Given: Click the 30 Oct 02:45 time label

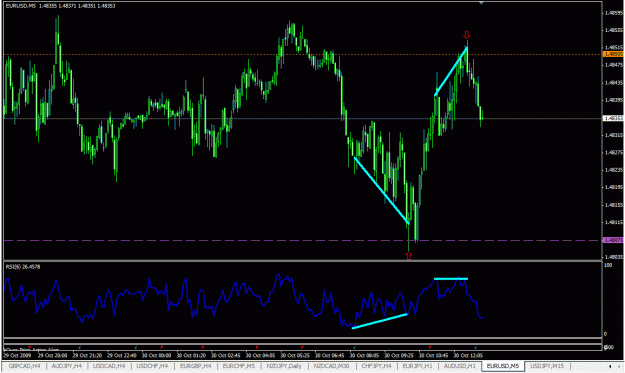Looking at the screenshot, I should point(226,355).
